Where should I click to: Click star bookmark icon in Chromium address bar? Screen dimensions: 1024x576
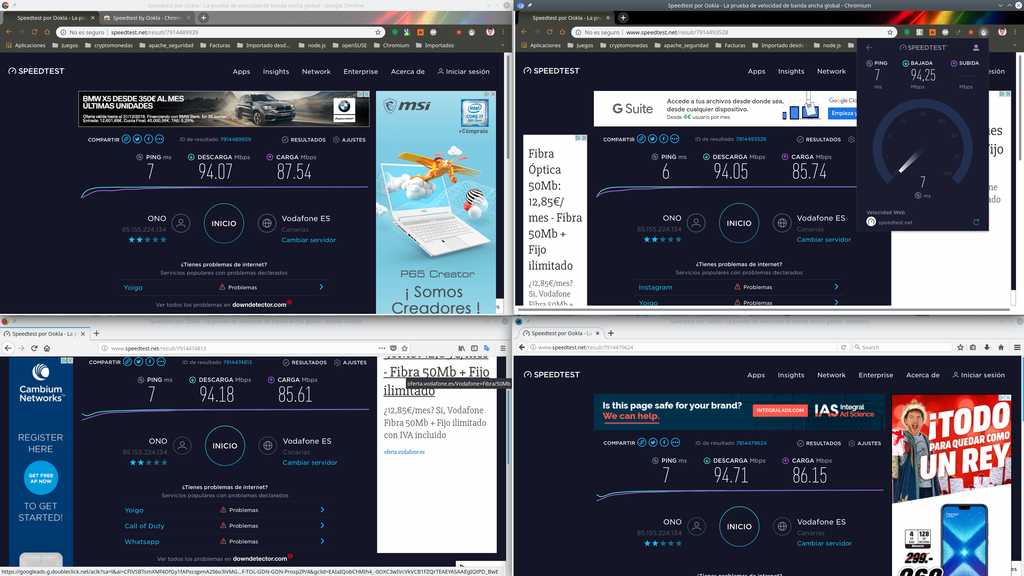(890, 32)
